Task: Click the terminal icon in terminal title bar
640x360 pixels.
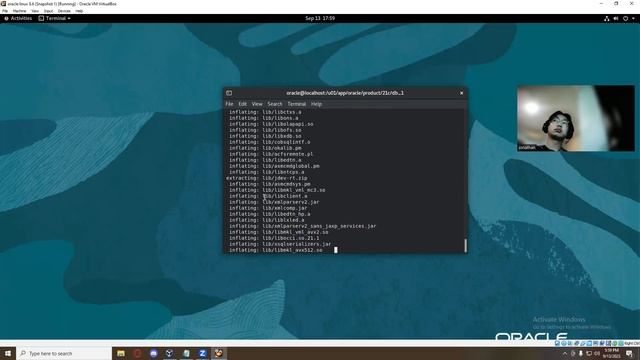Action: 229,93
